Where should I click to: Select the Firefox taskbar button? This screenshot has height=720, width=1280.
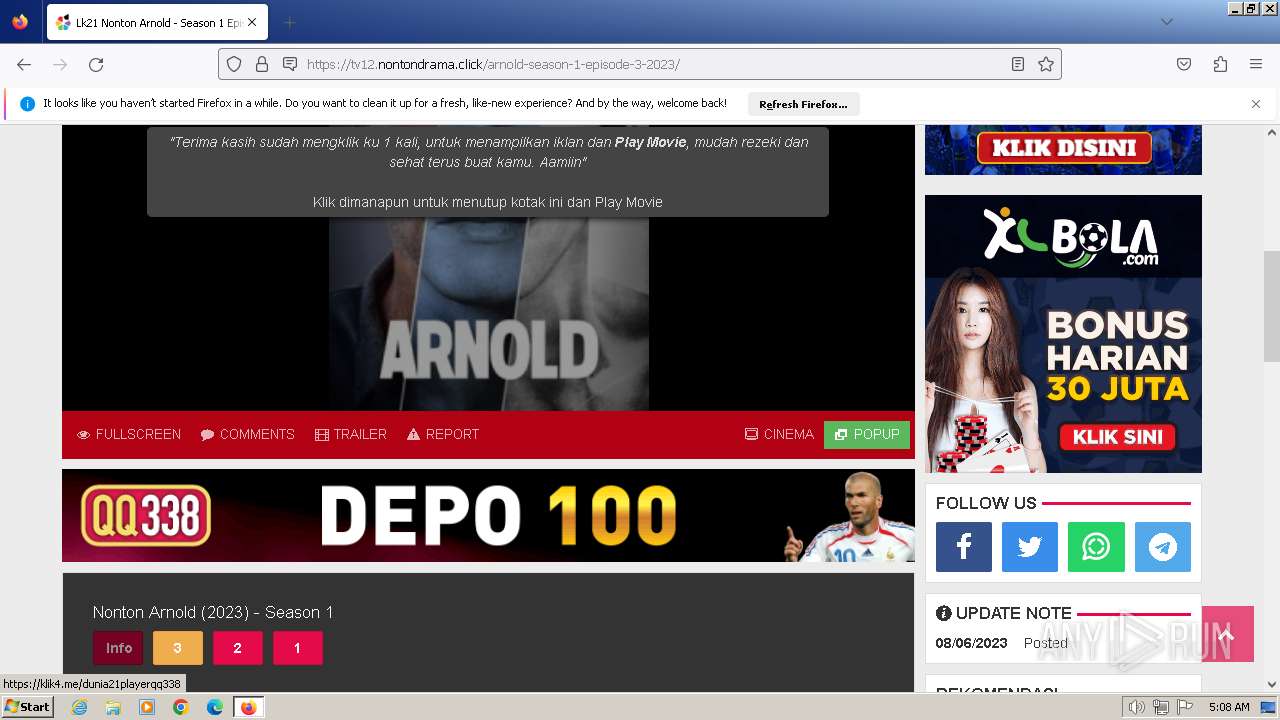tap(248, 707)
